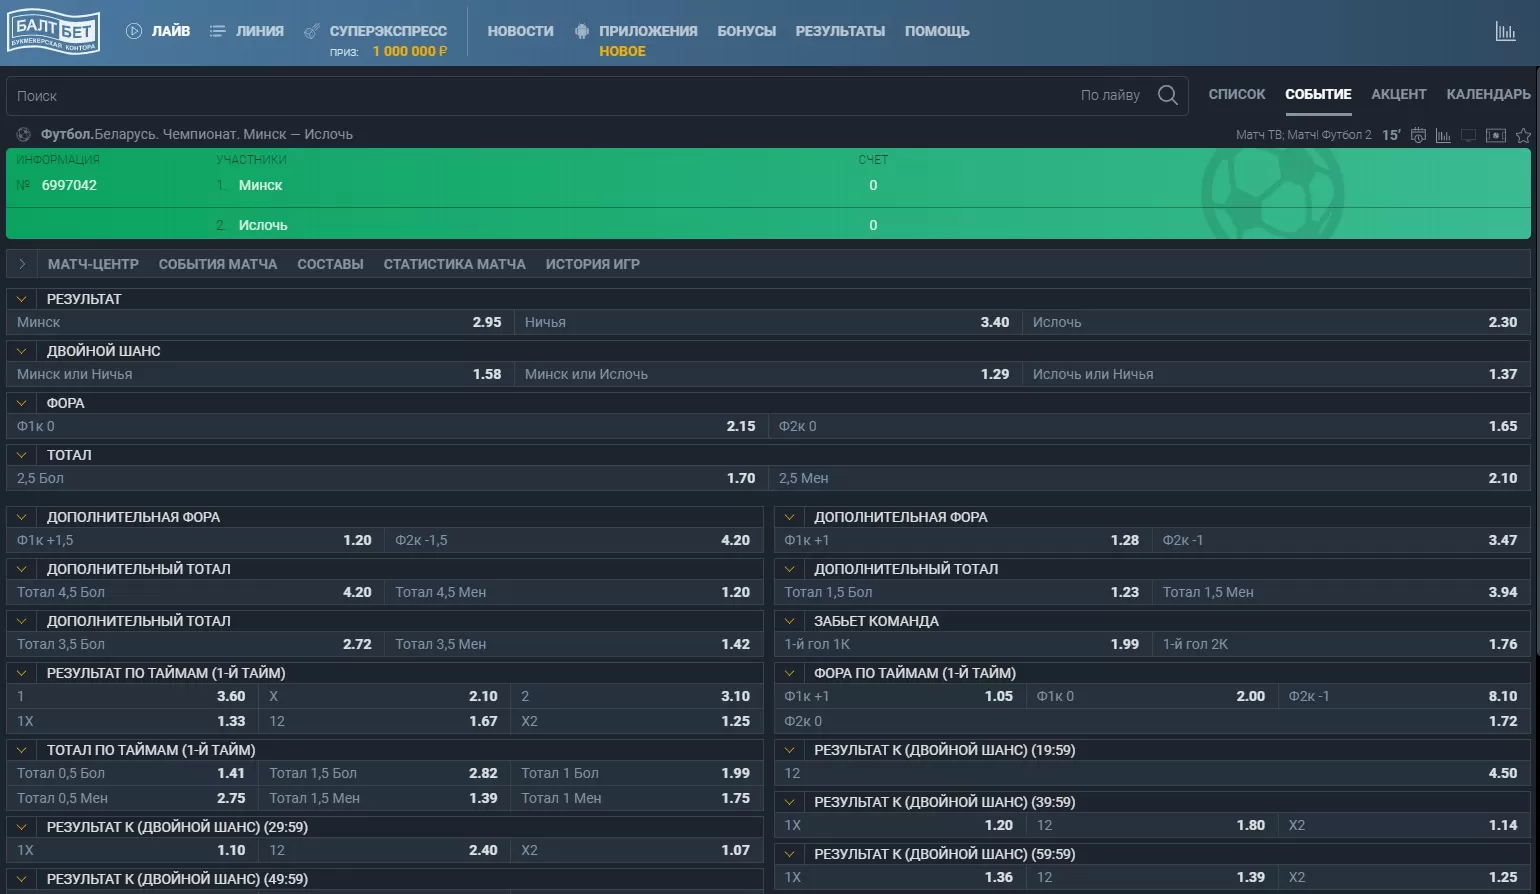Expand the match-center panel arrow
Screen dimensions: 1540x894
22,264
